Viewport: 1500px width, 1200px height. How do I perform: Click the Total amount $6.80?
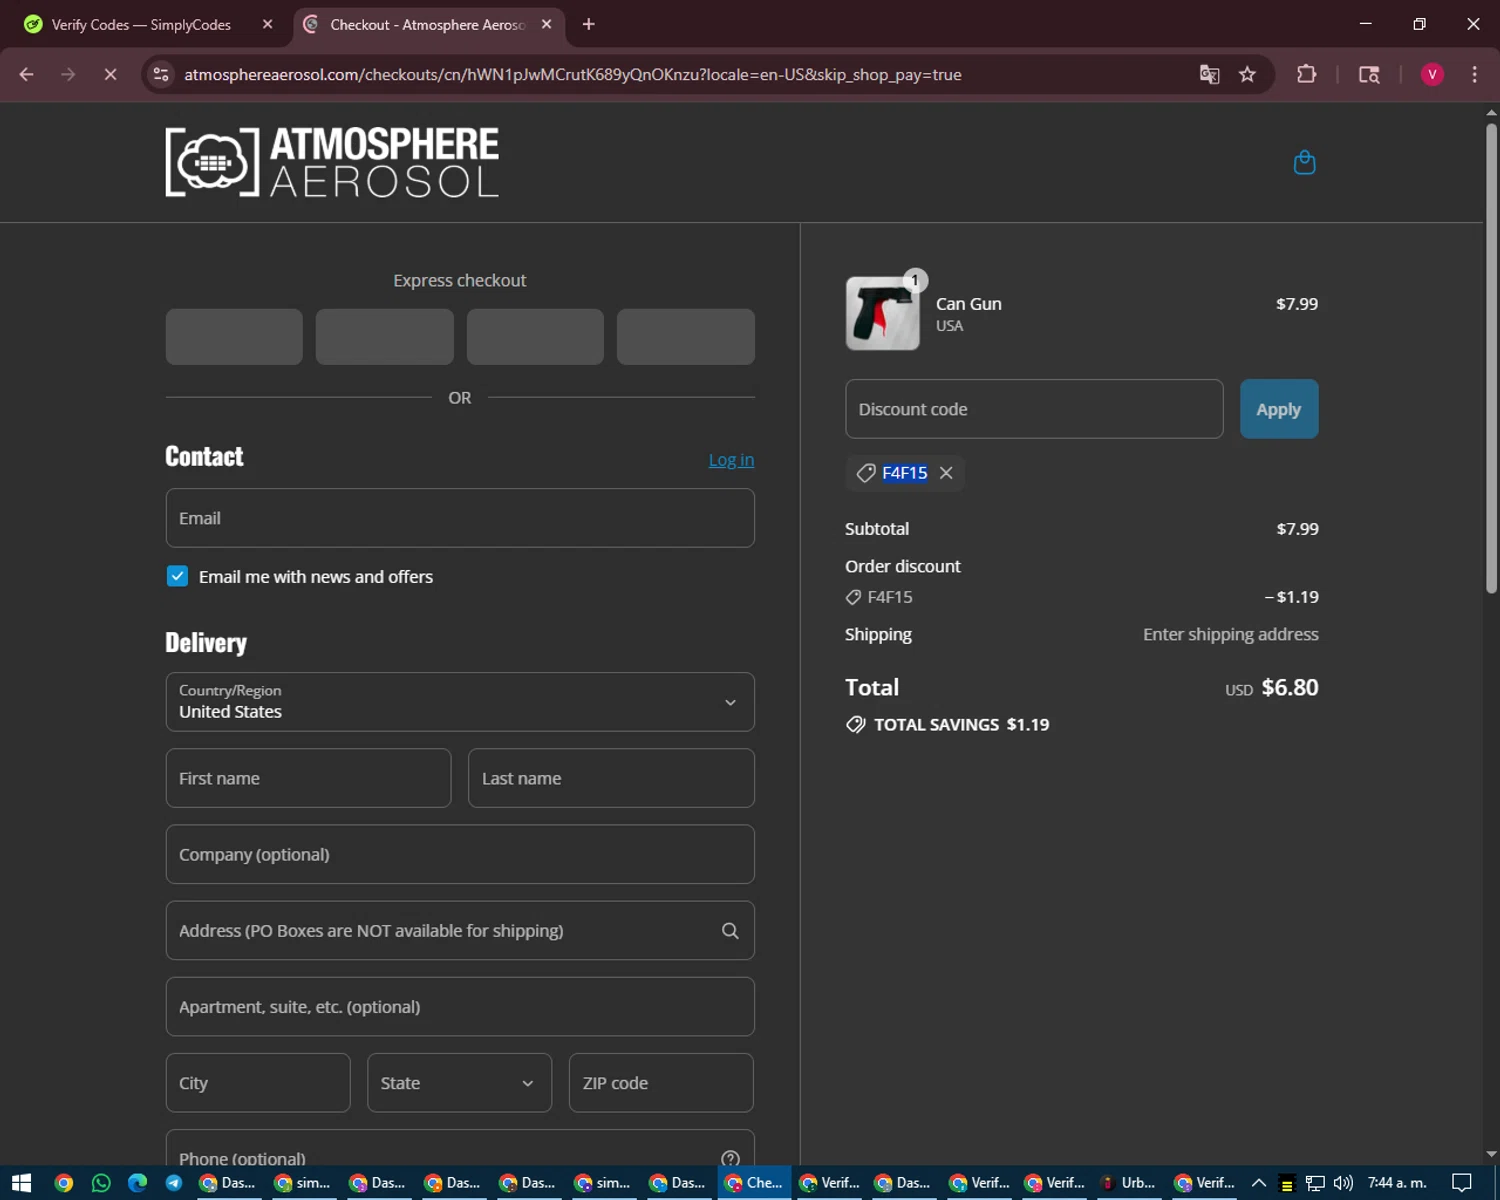click(x=1290, y=688)
